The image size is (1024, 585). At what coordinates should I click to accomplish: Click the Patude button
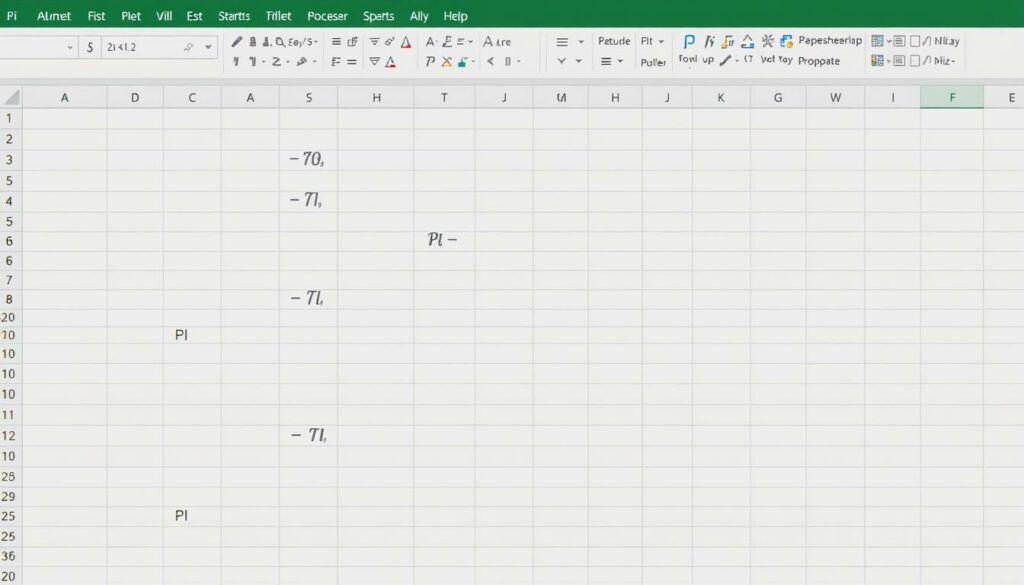pos(614,41)
